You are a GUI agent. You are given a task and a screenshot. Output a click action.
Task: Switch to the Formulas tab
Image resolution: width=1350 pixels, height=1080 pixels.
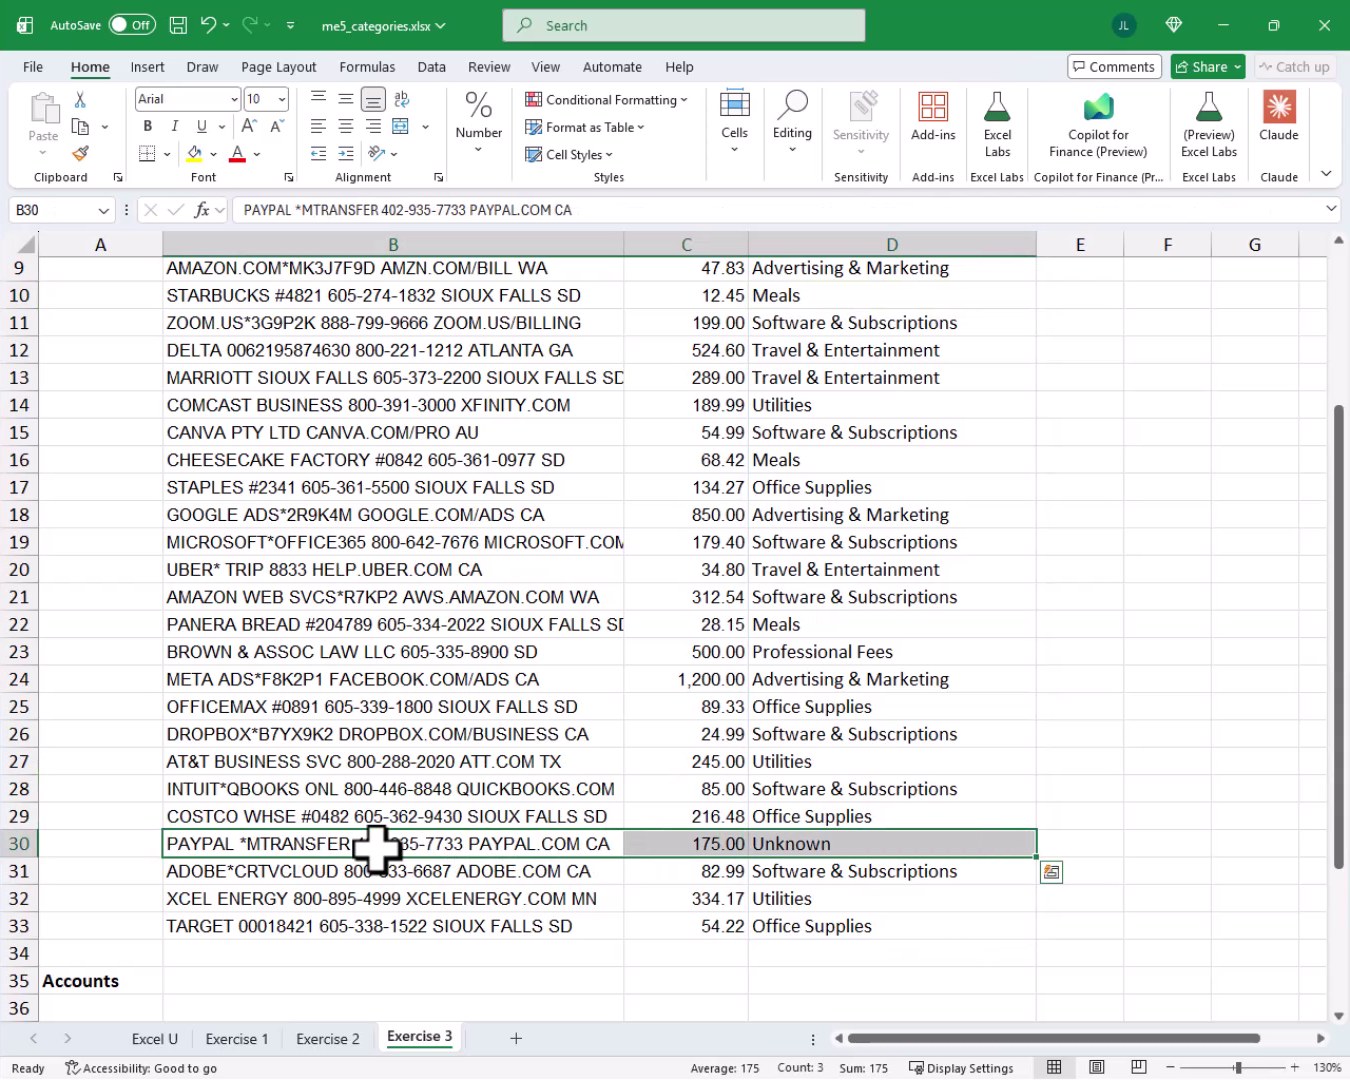click(367, 67)
